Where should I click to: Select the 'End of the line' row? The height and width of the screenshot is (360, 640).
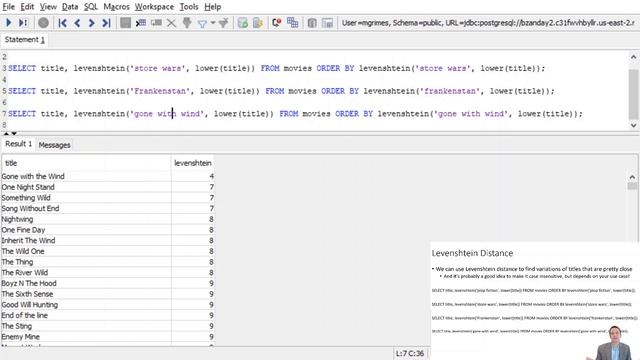(108, 315)
